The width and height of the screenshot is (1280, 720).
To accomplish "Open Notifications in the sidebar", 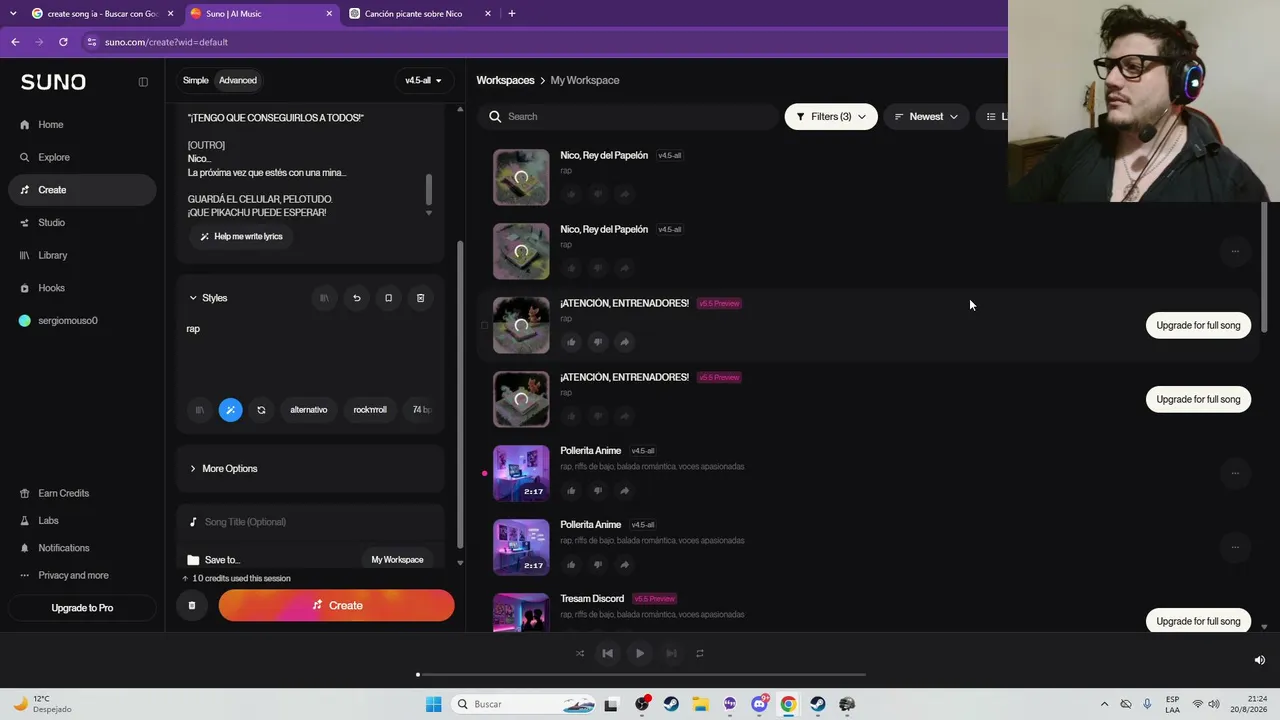I will point(63,548).
